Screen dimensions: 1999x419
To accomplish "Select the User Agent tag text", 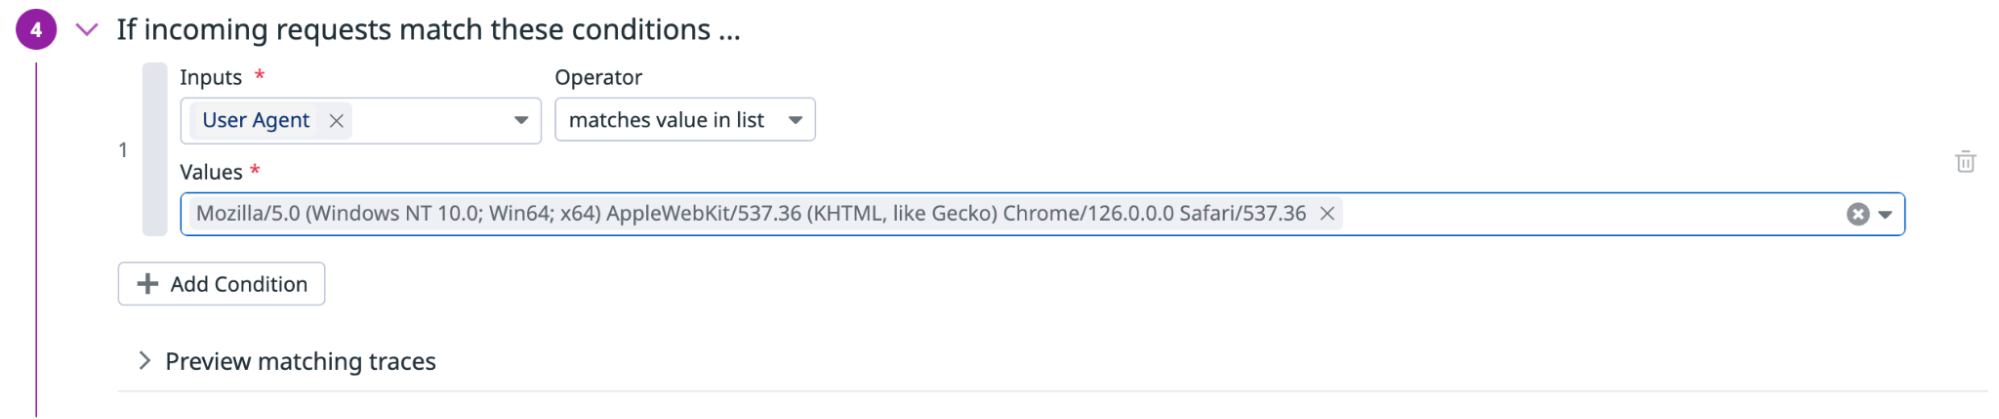I will (x=256, y=121).
